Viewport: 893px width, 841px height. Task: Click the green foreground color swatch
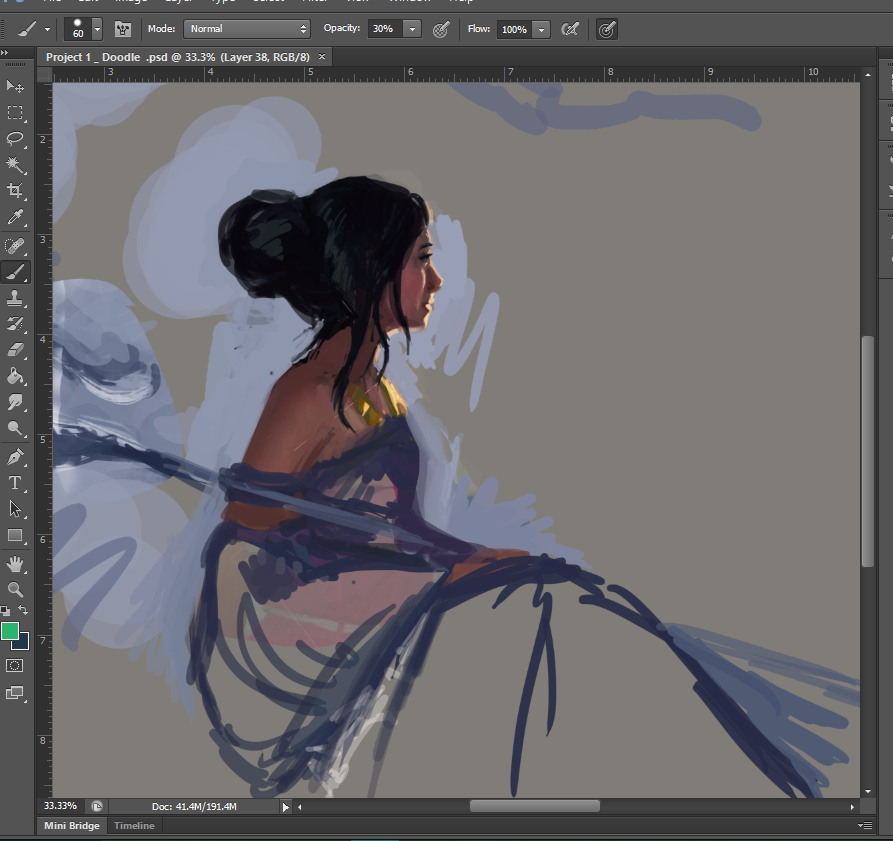[9, 631]
